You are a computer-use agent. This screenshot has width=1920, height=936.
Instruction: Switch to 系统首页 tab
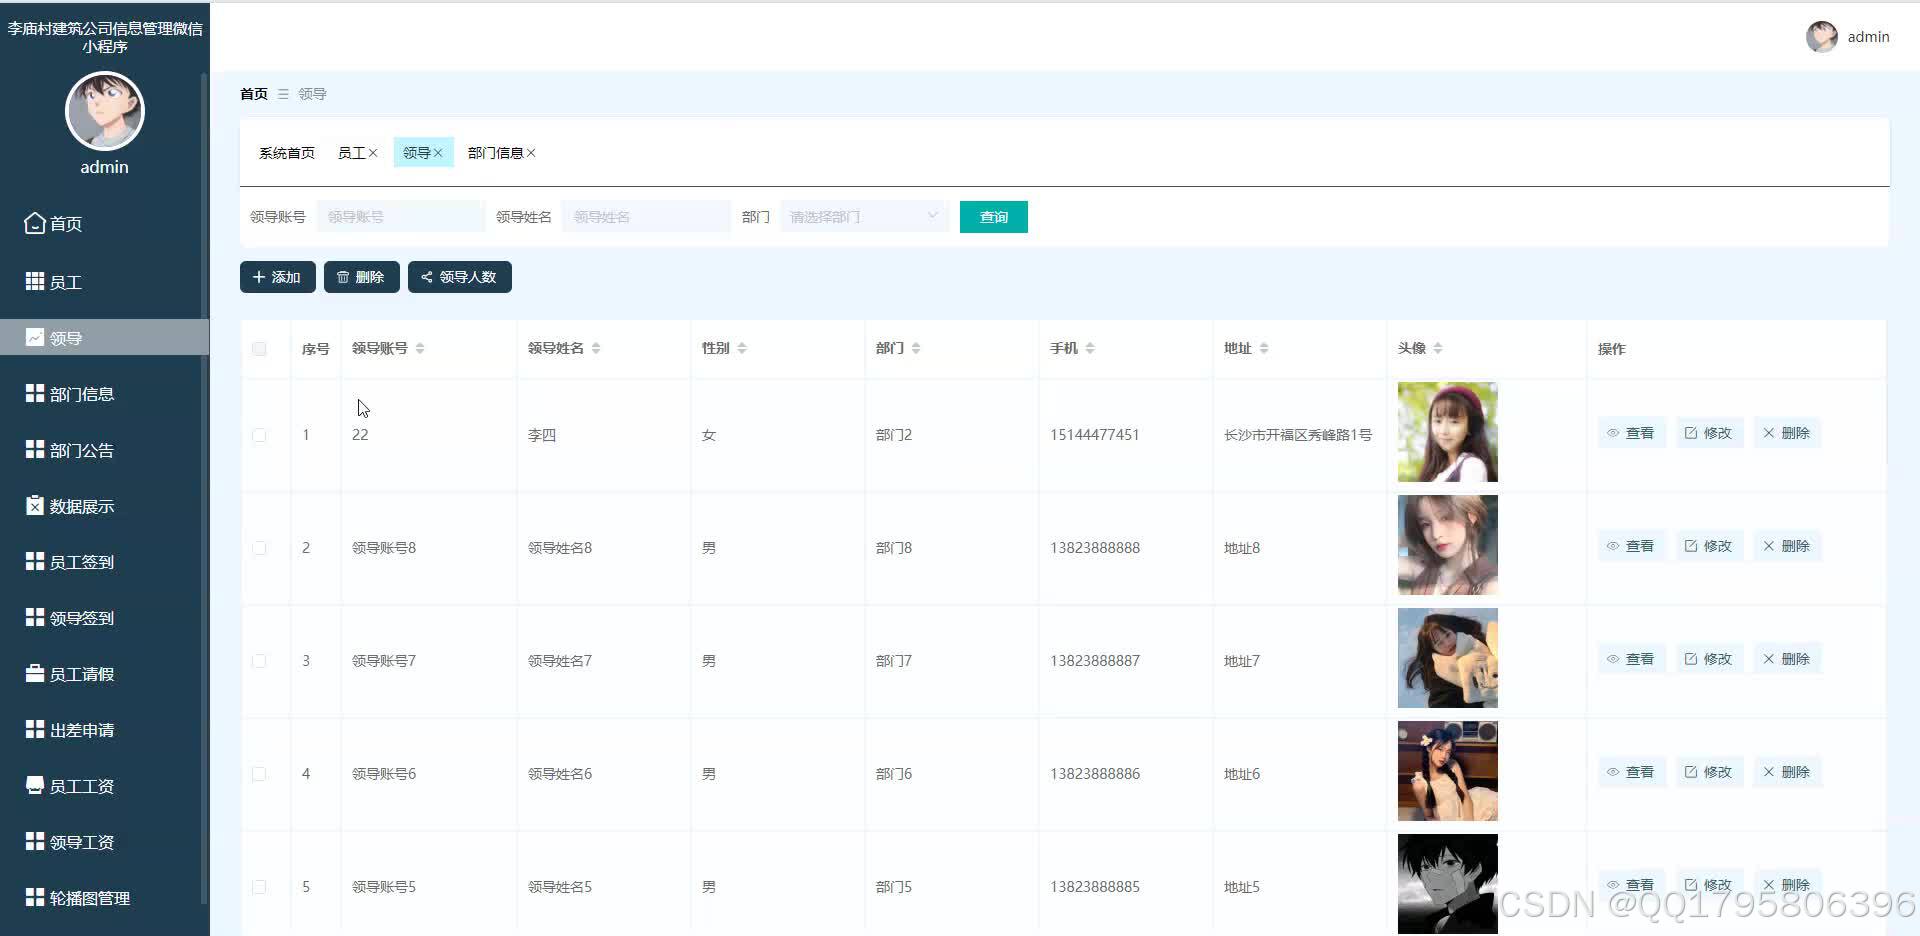[287, 153]
